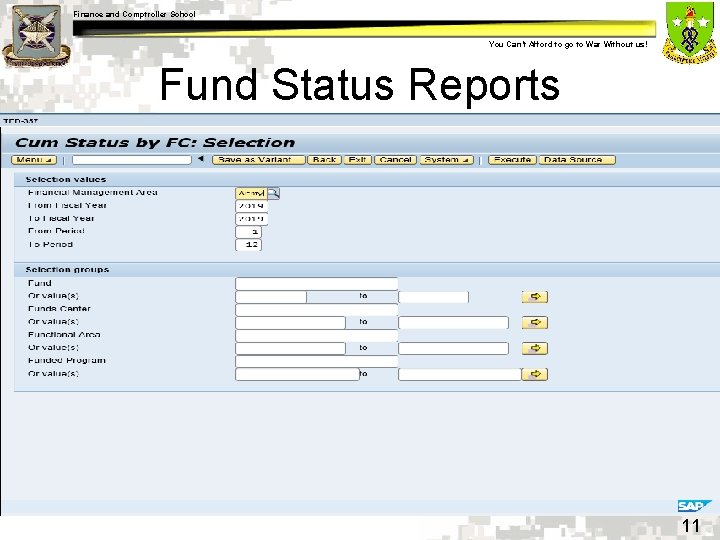Viewport: 720px width, 540px height.
Task: Click the 'Selection groups' section header
Action: pyautogui.click(x=67, y=270)
